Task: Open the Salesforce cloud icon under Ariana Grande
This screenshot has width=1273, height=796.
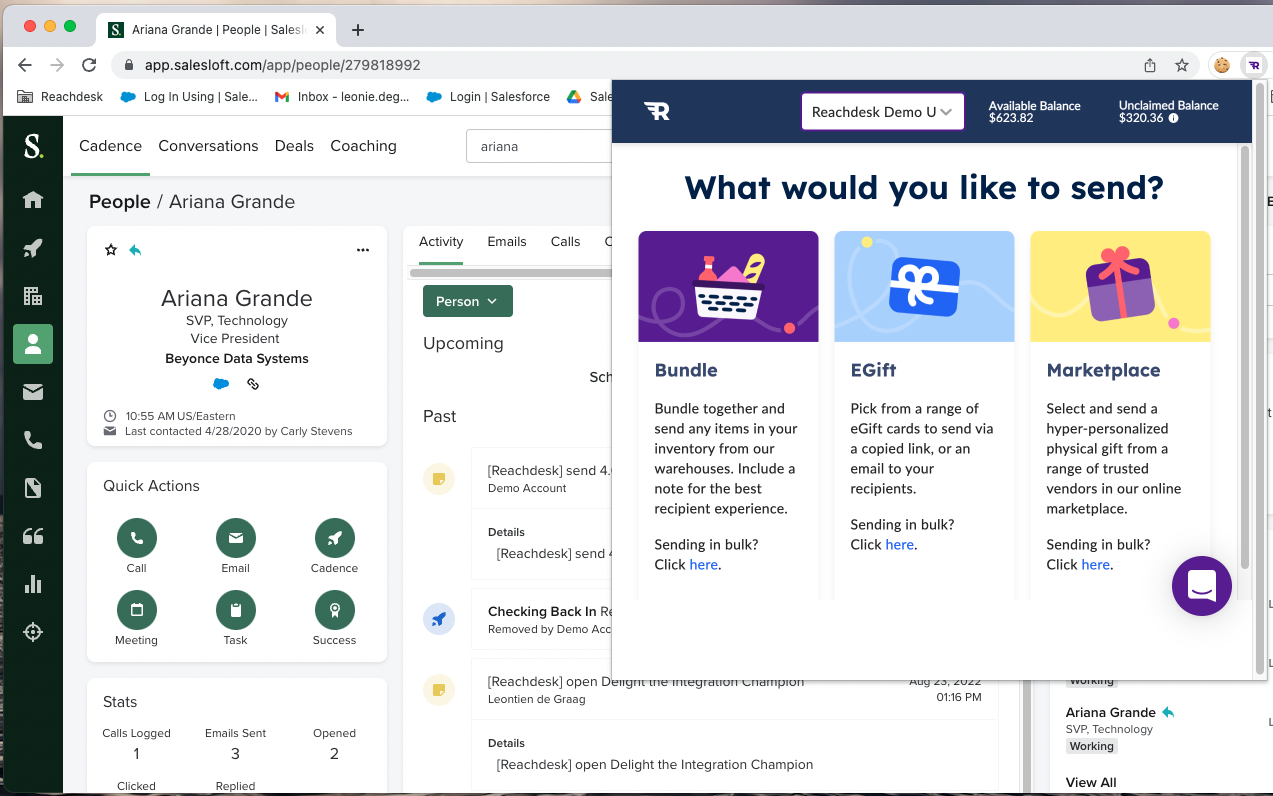Action: click(x=221, y=384)
